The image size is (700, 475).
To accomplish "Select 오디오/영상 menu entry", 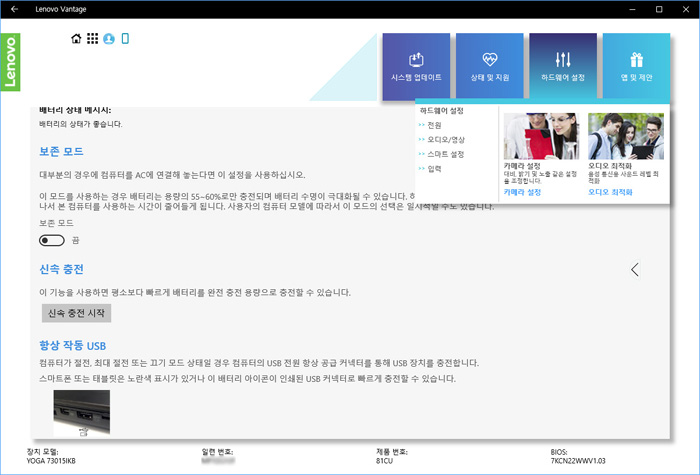I will 446,140.
